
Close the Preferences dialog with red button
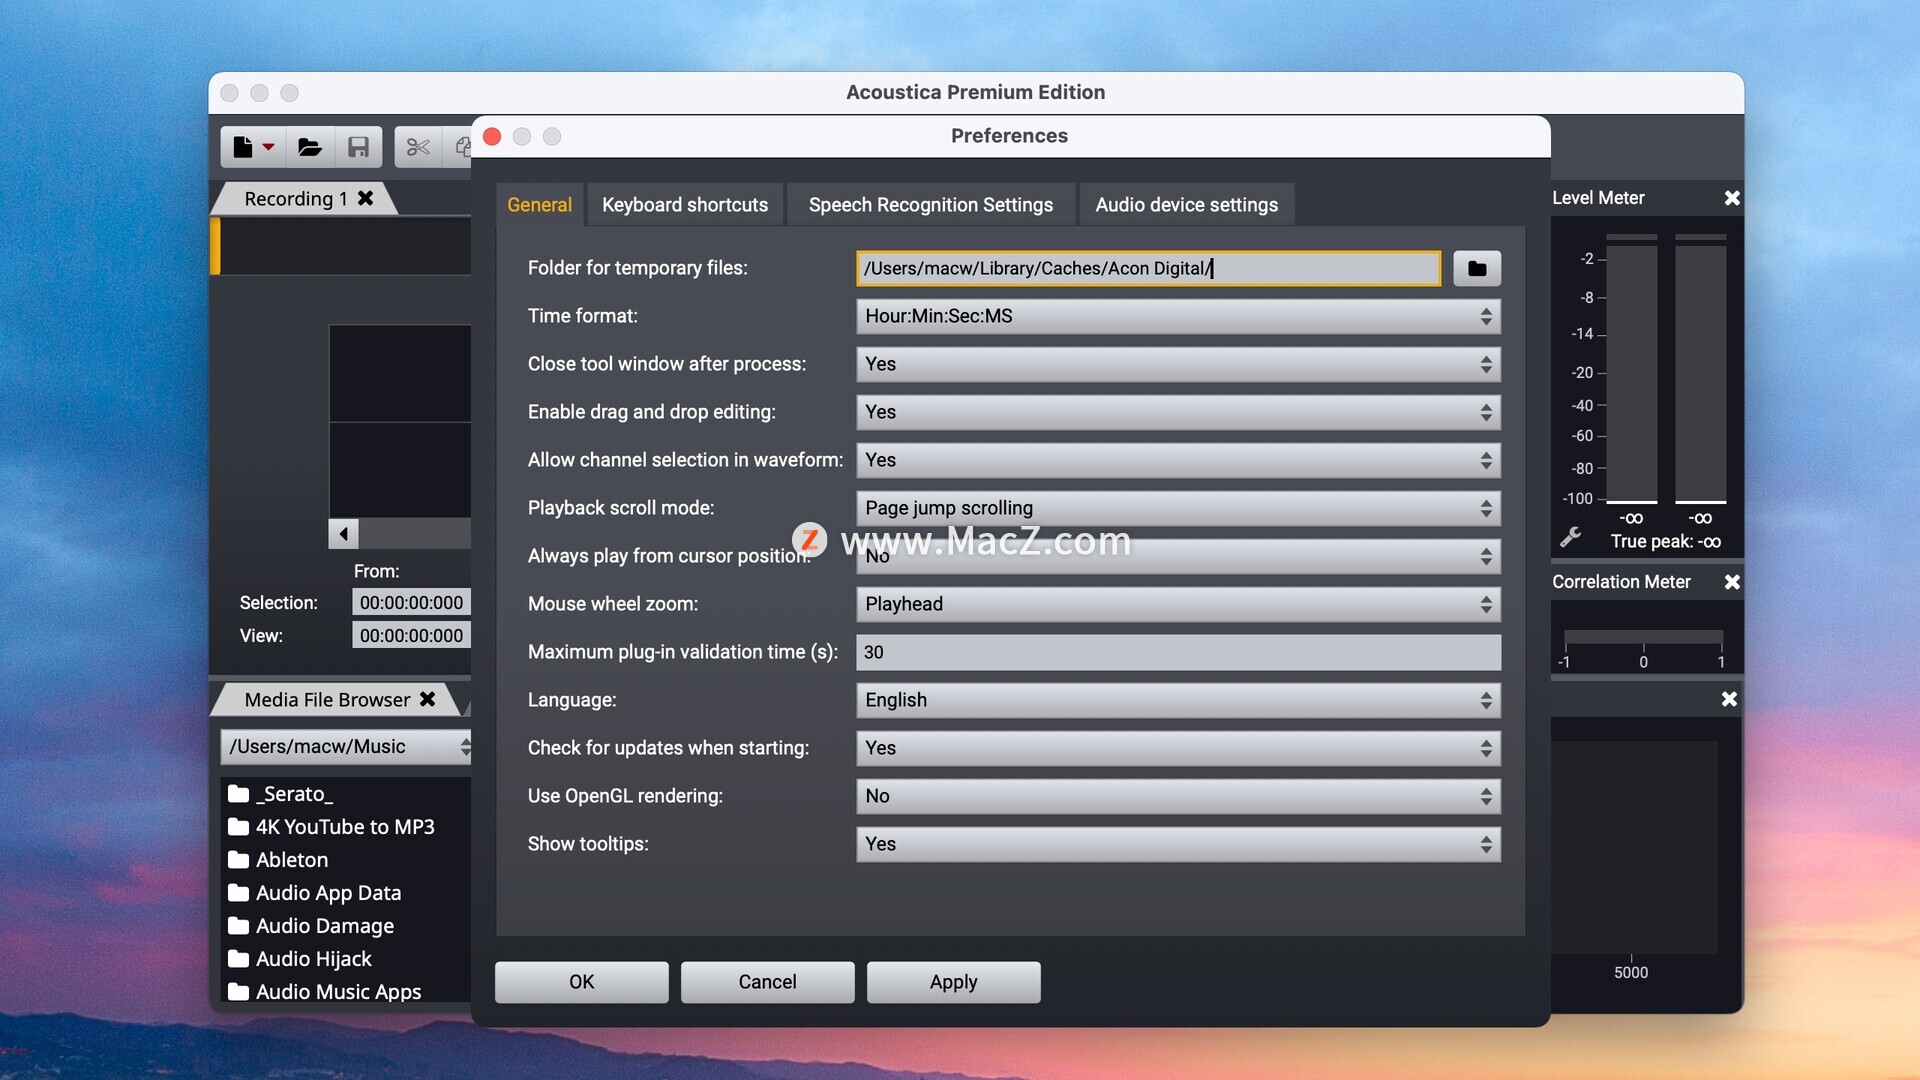(x=492, y=136)
